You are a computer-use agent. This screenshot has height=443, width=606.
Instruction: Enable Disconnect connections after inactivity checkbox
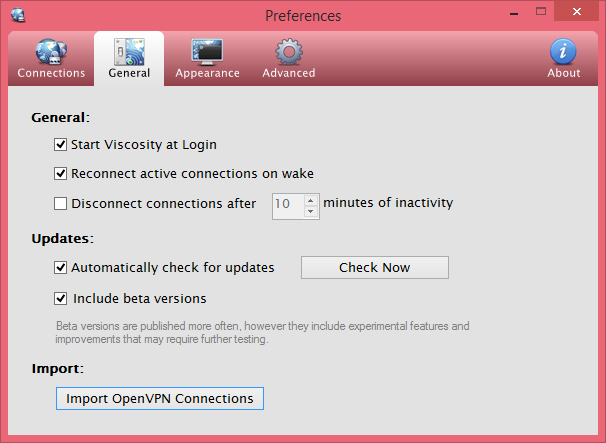pos(60,203)
